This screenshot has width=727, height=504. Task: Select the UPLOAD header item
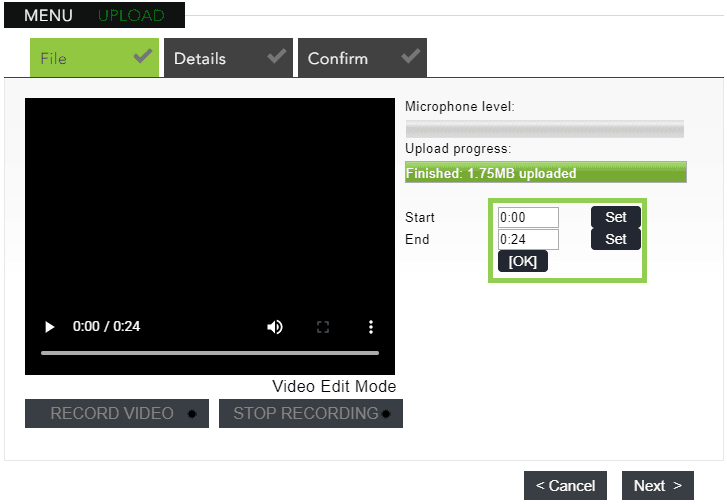click(x=131, y=15)
